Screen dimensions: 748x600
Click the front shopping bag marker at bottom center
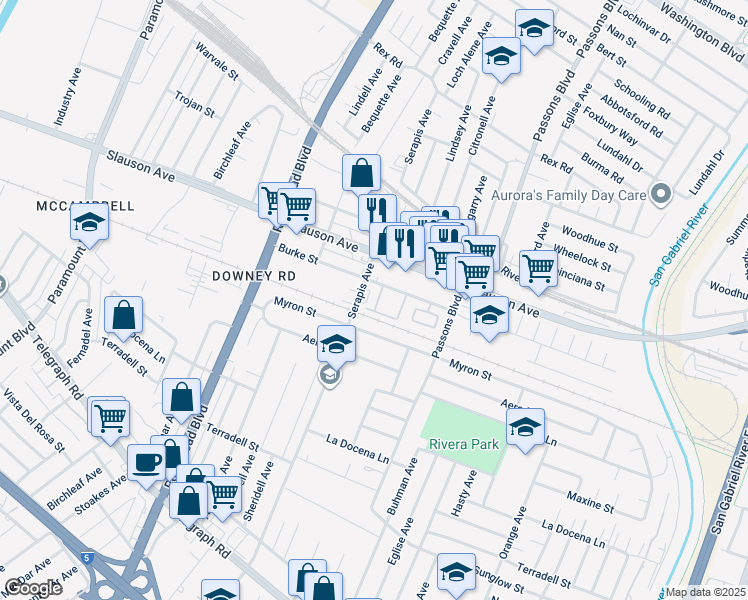pyautogui.click(x=323, y=586)
